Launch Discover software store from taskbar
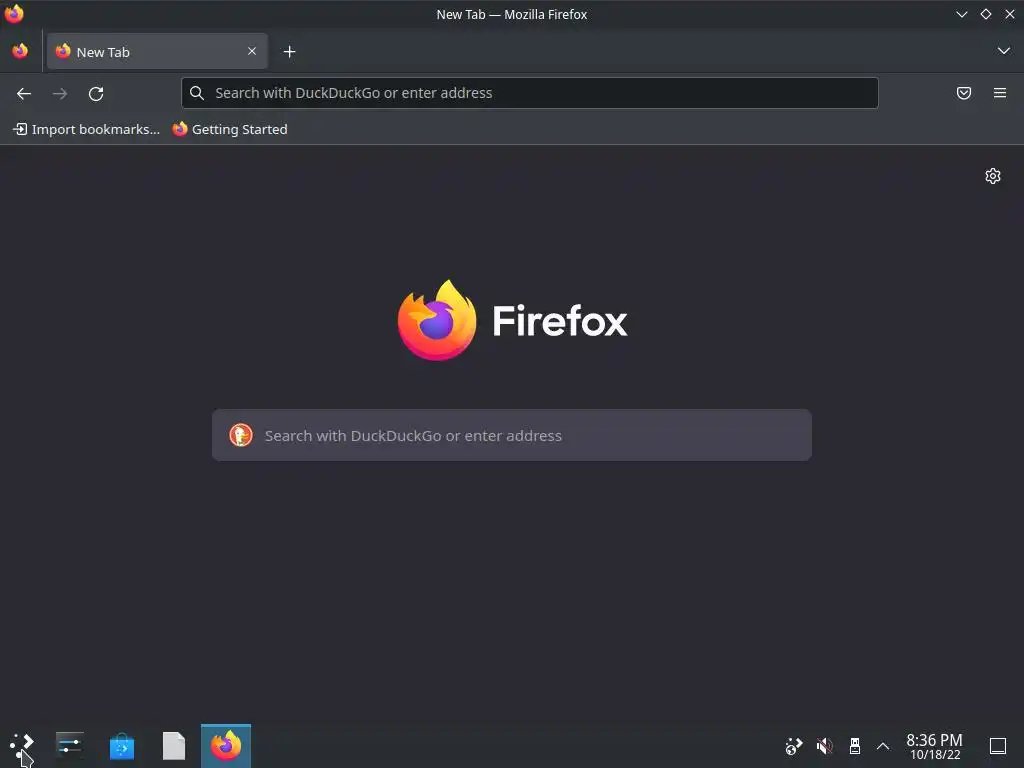 click(121, 746)
